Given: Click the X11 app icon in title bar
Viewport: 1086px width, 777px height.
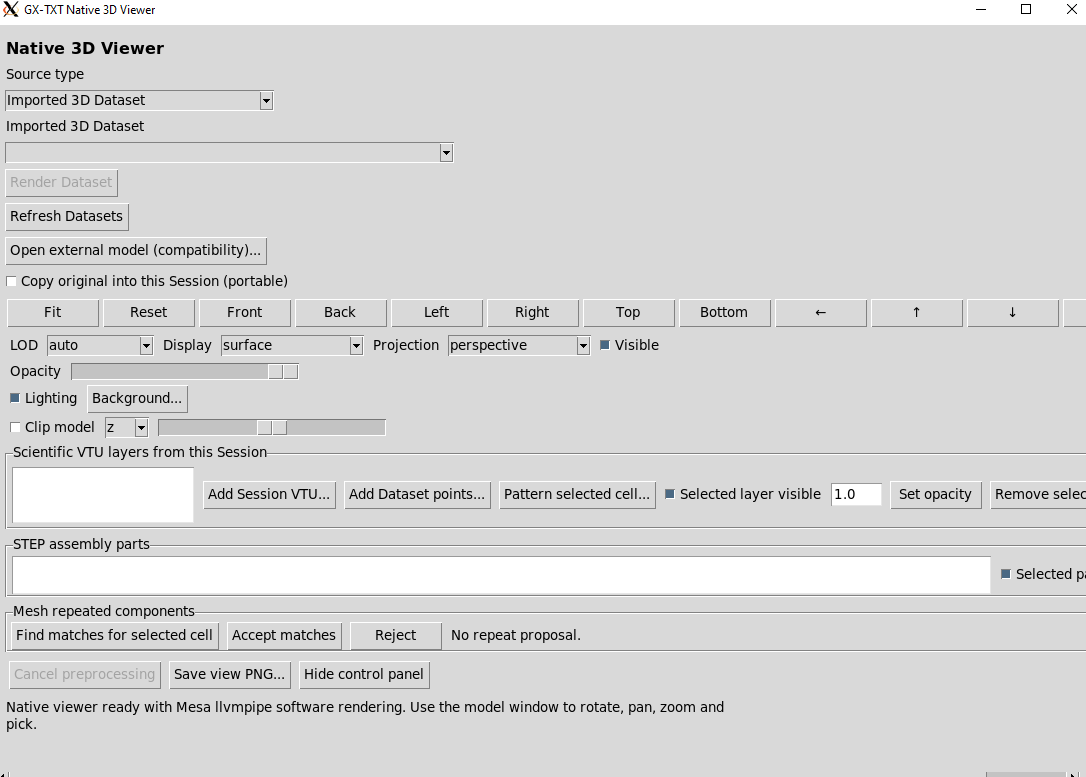Looking at the screenshot, I should (x=10, y=10).
